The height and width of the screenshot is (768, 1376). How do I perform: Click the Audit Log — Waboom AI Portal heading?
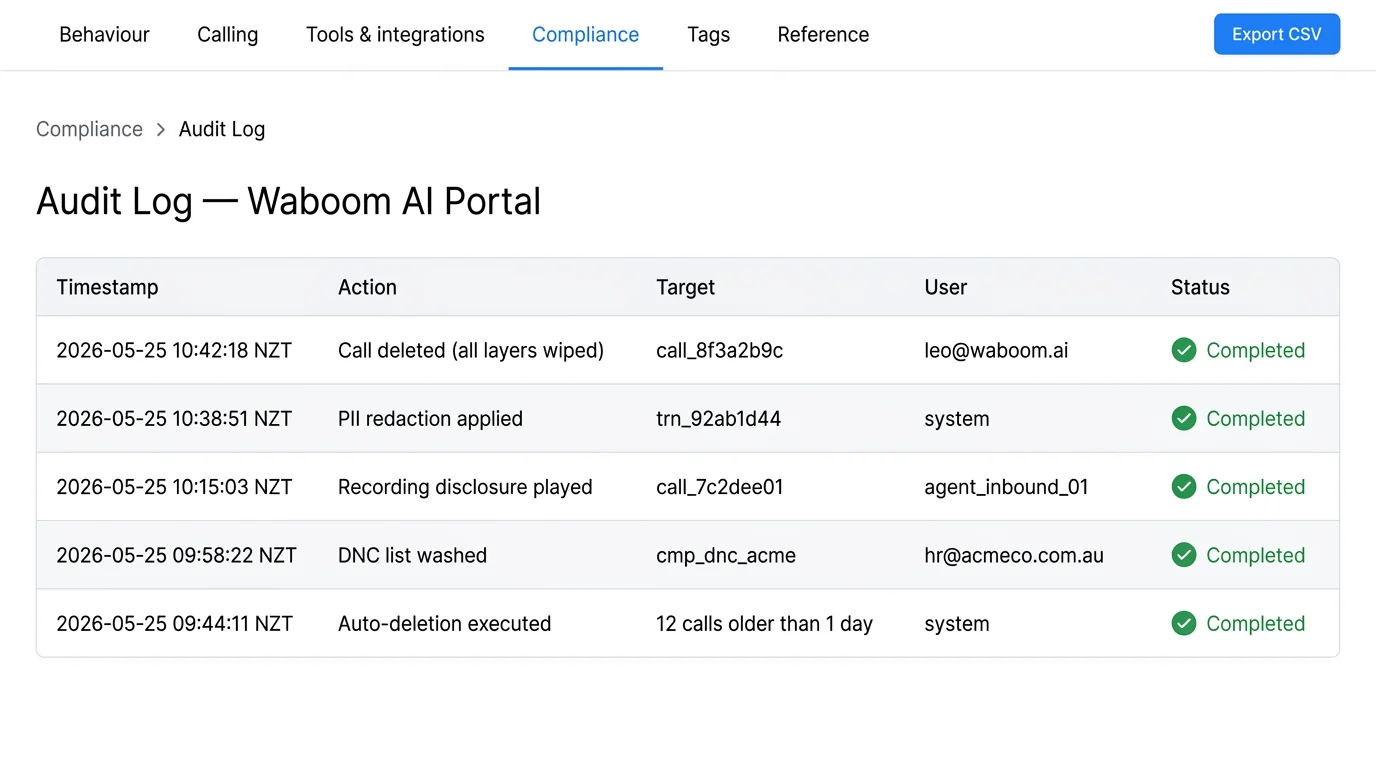[x=288, y=201]
